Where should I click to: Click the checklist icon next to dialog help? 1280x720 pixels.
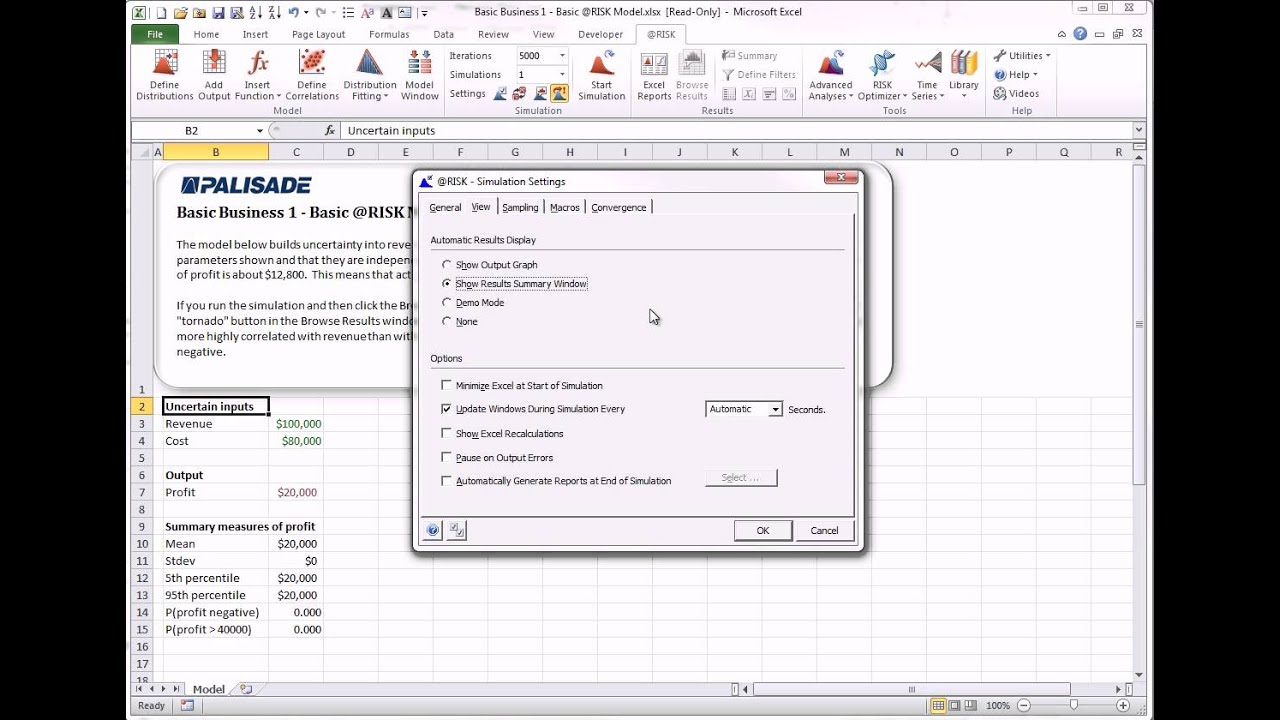coord(456,531)
